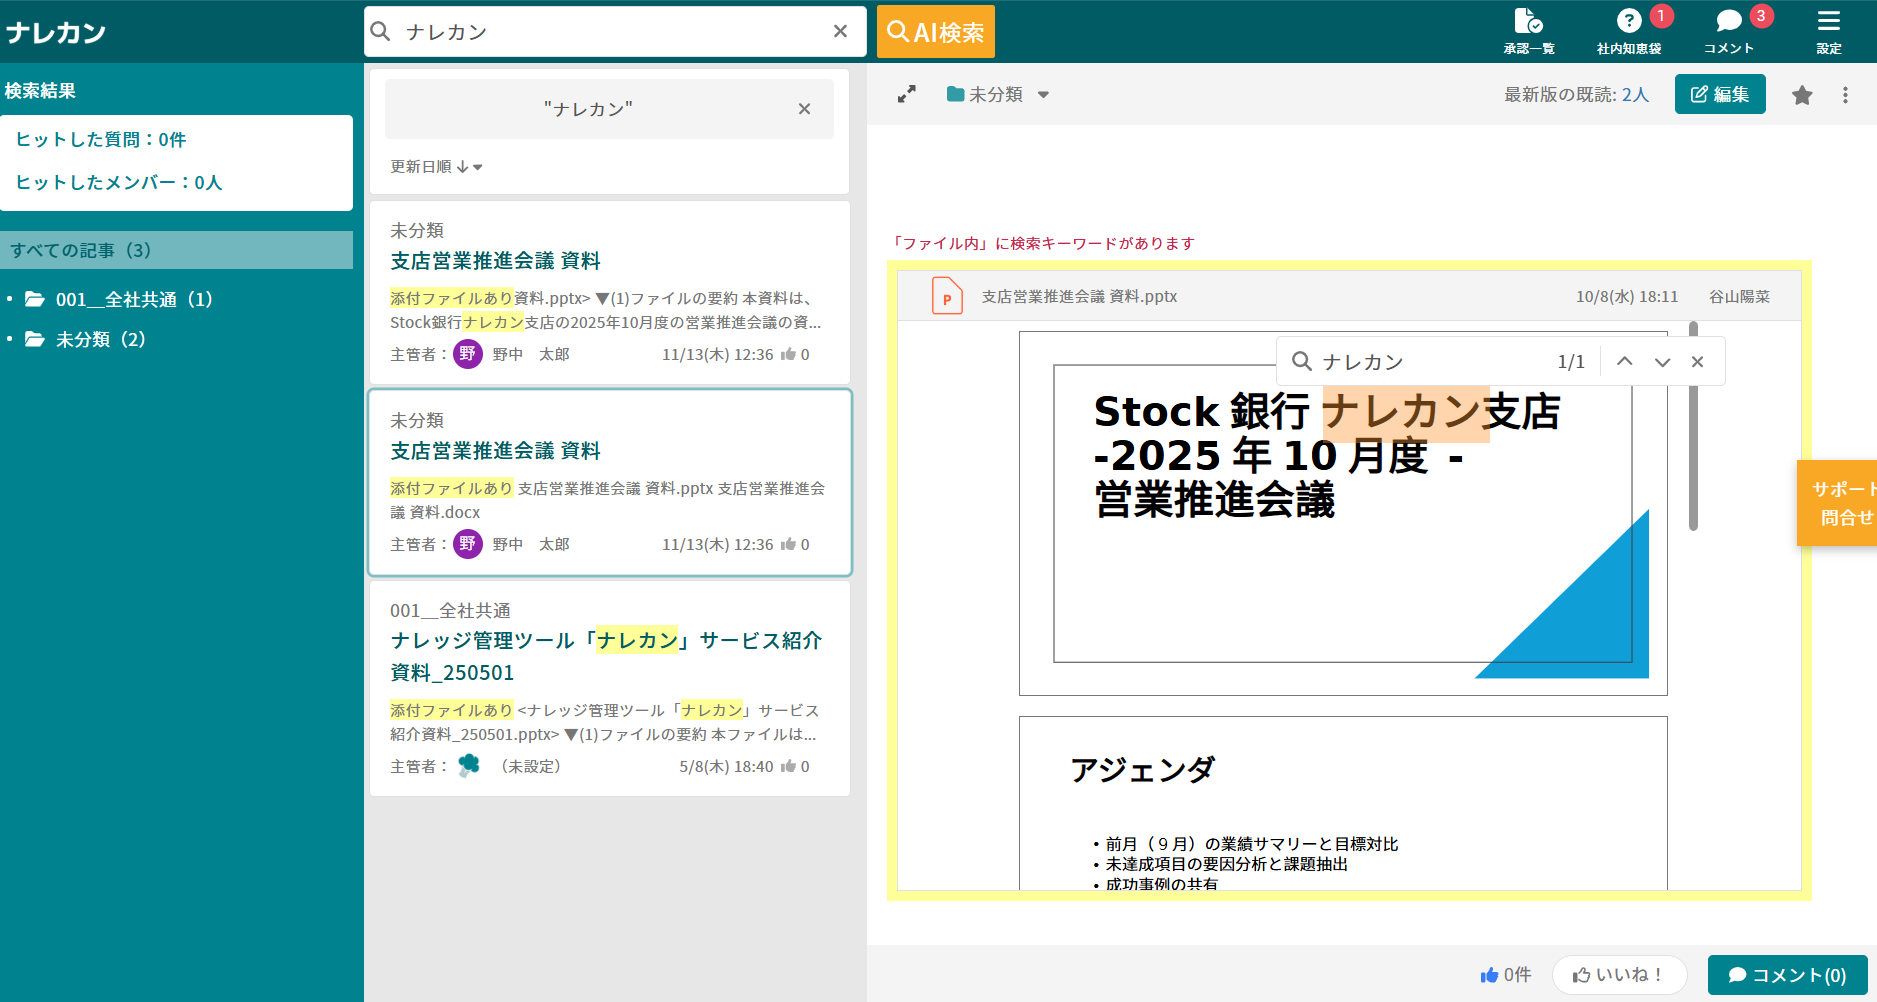Close the in-file search with its X
1877x1002 pixels.
(x=1698, y=361)
